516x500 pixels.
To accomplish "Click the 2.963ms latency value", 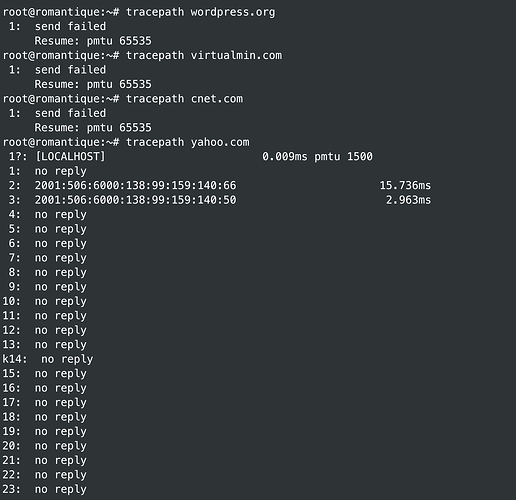I will [408, 200].
